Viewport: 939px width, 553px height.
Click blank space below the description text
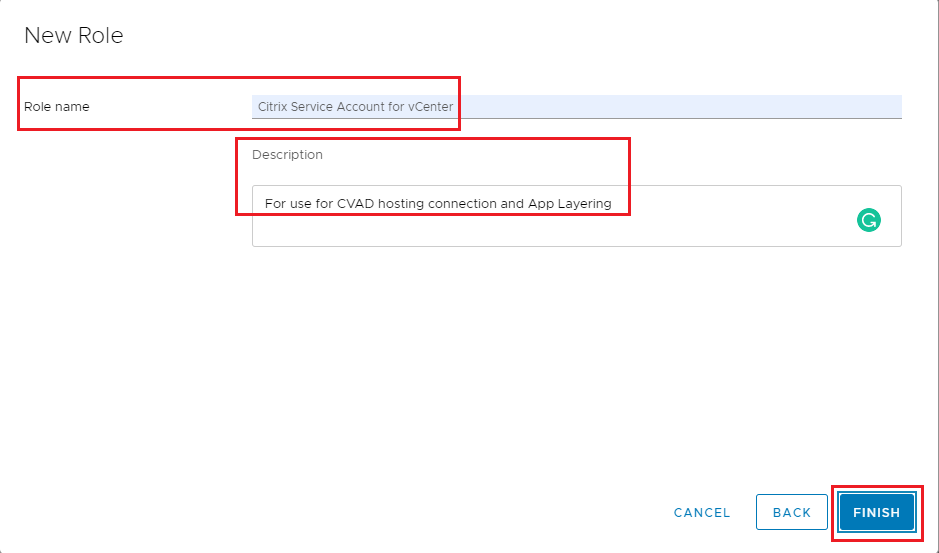tap(500, 232)
